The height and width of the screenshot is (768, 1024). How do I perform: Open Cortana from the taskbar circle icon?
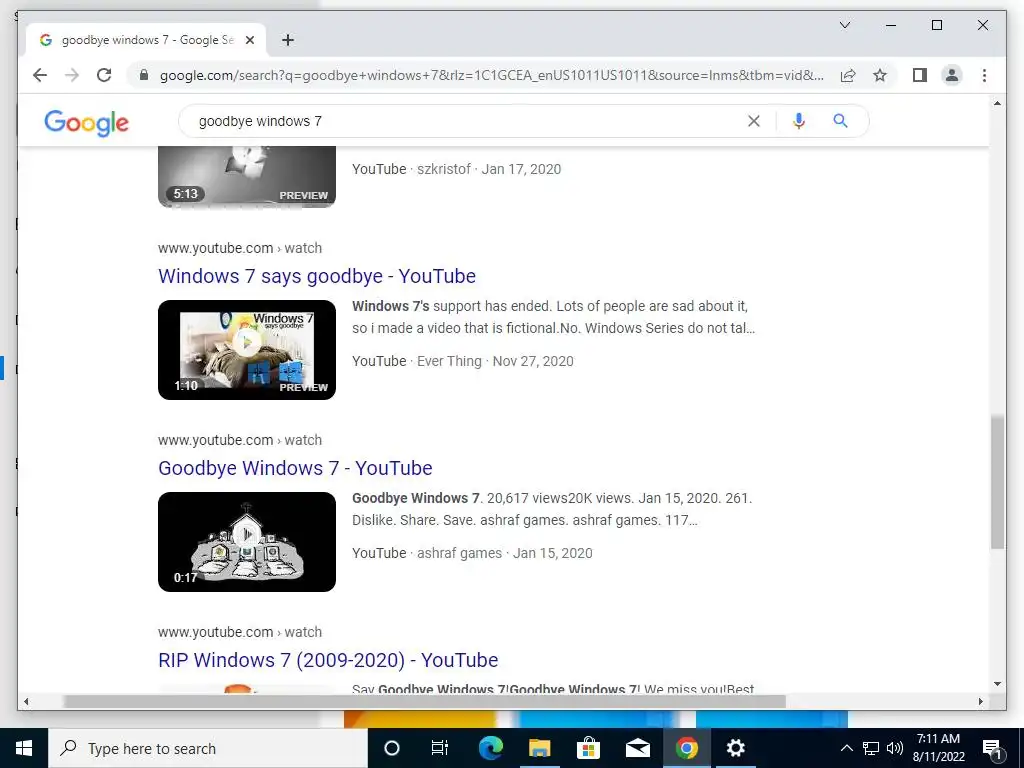pos(391,748)
